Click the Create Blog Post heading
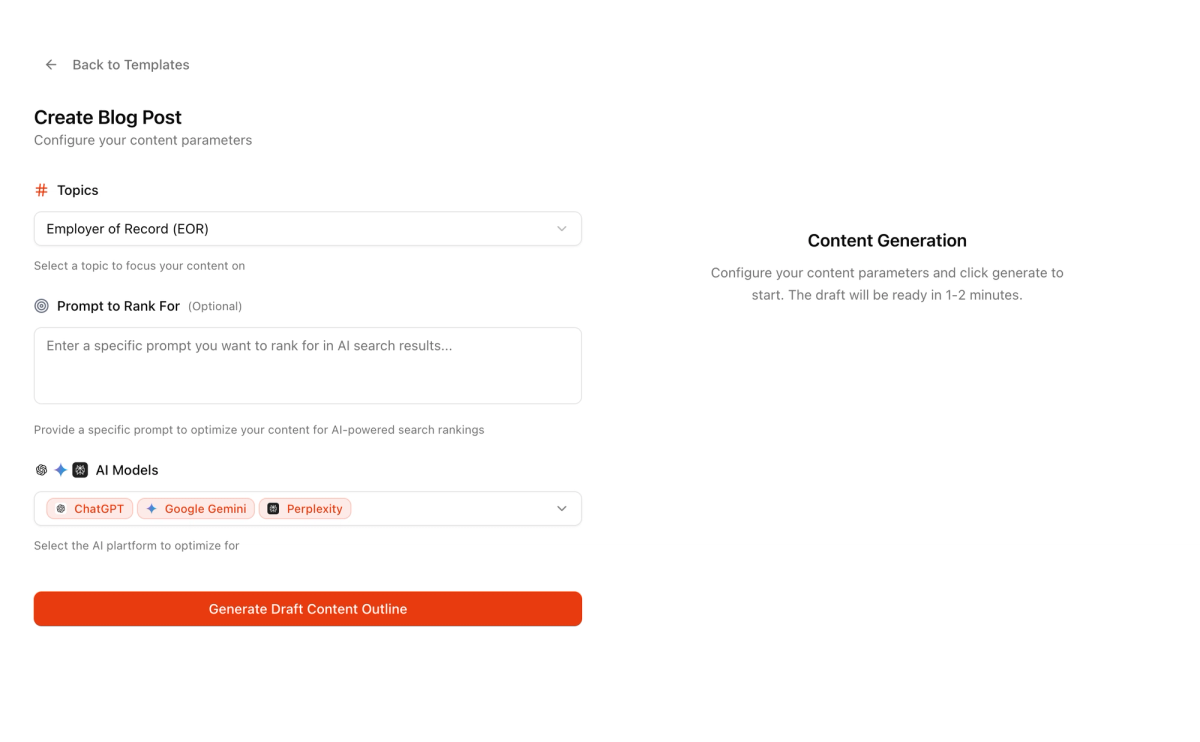1200x742 pixels. click(x=108, y=117)
